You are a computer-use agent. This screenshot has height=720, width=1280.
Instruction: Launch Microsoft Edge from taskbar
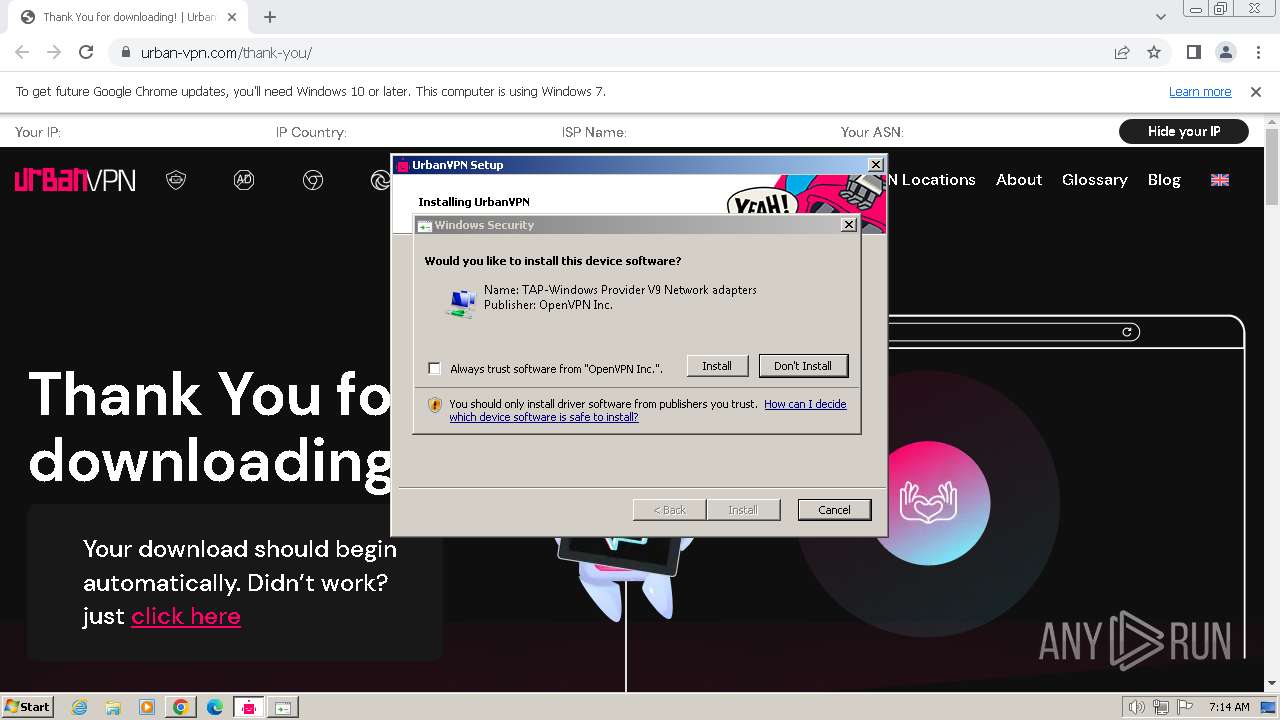point(215,707)
